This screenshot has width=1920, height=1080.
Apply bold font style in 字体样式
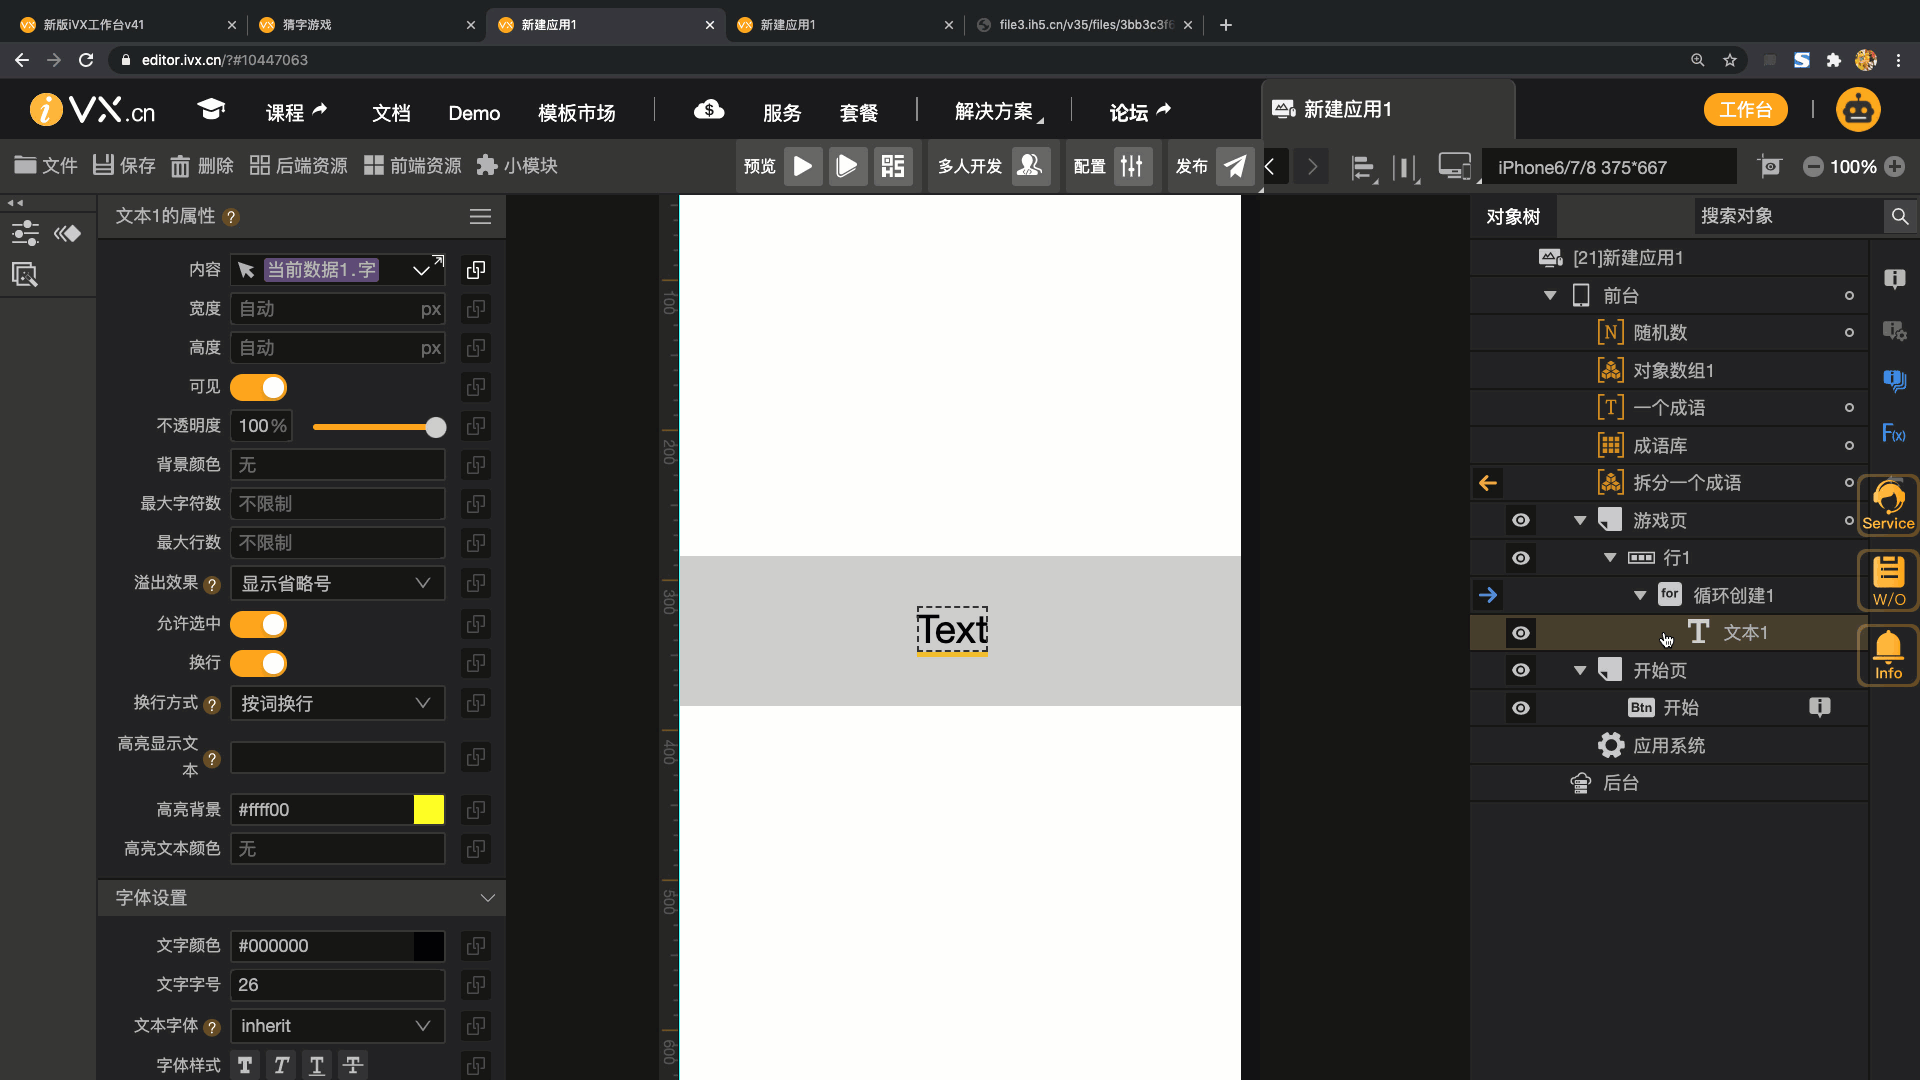pos(245,1064)
